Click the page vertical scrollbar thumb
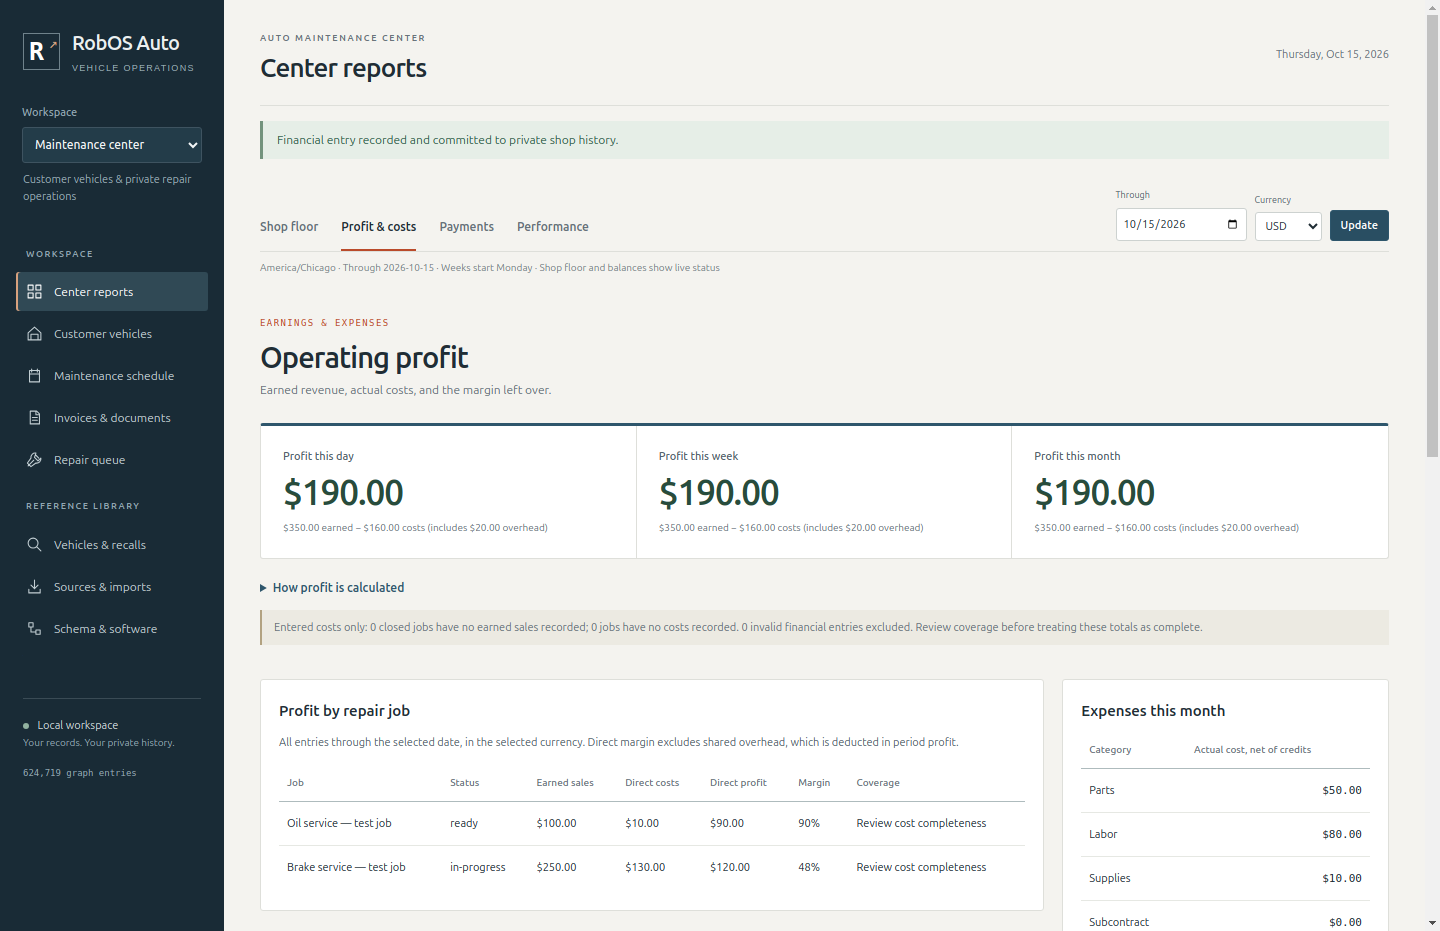This screenshot has width=1440, height=931. 1432,236
